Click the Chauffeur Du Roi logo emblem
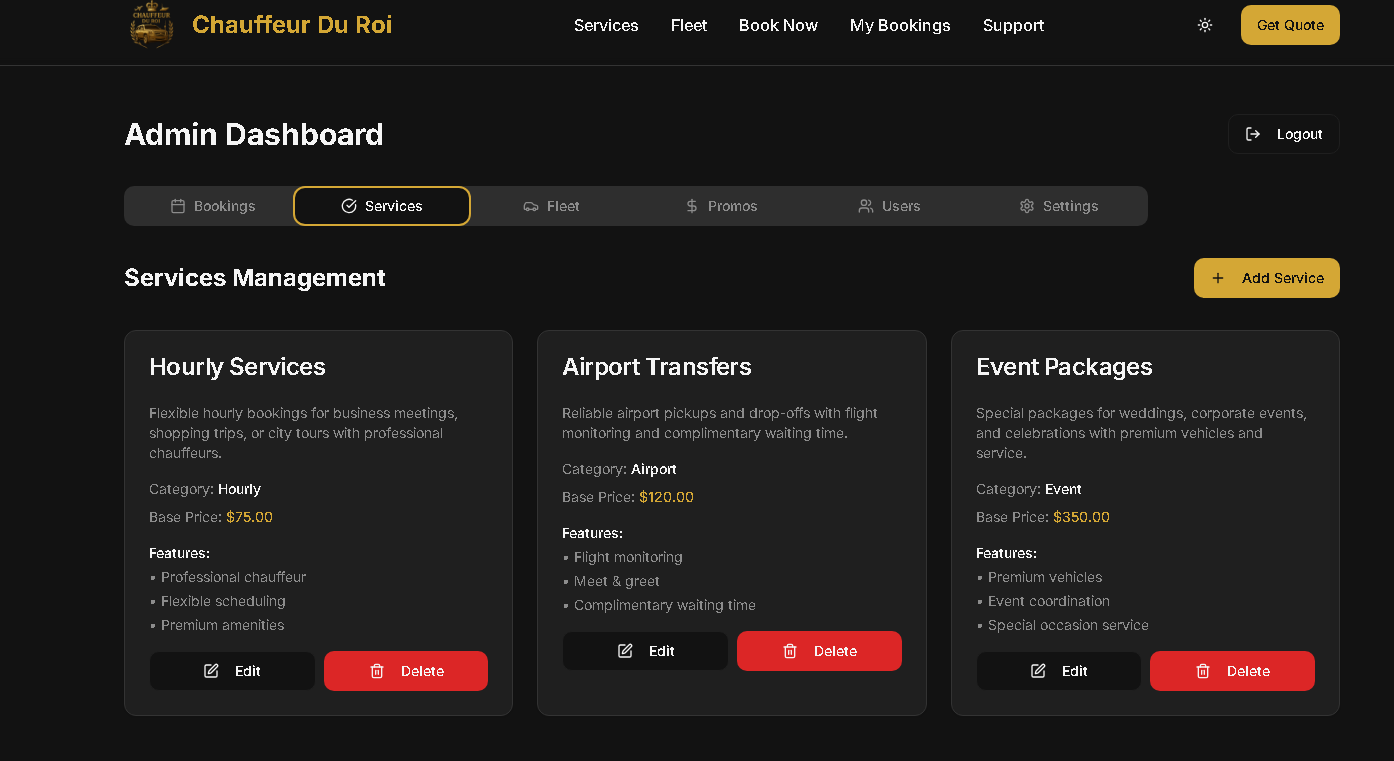Screen dimensions: 1394x761 tap(152, 25)
